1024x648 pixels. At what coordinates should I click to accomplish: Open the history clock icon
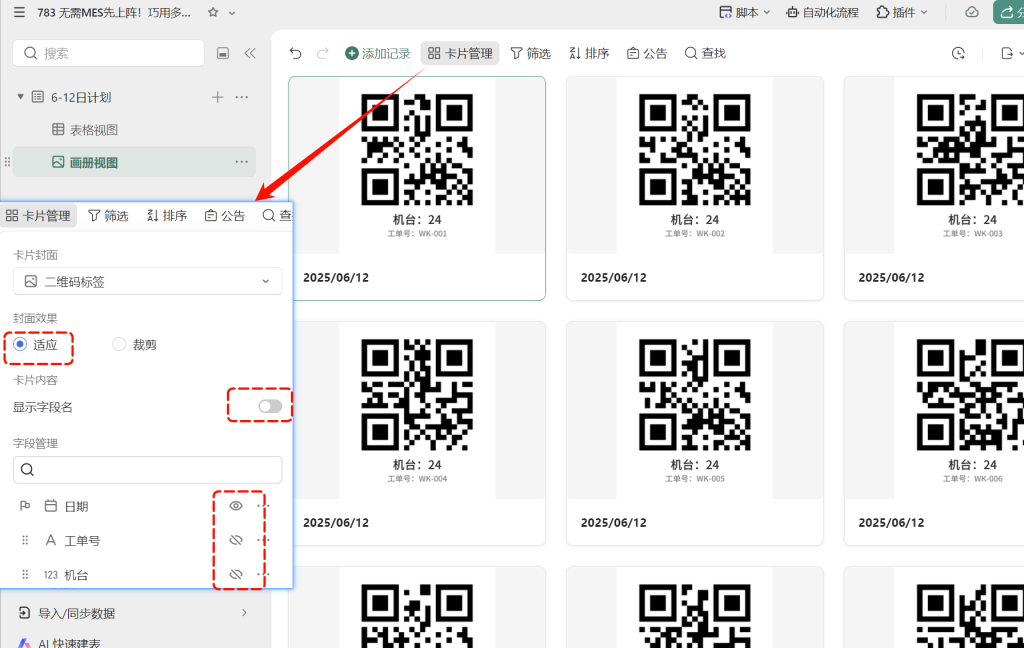[958, 54]
